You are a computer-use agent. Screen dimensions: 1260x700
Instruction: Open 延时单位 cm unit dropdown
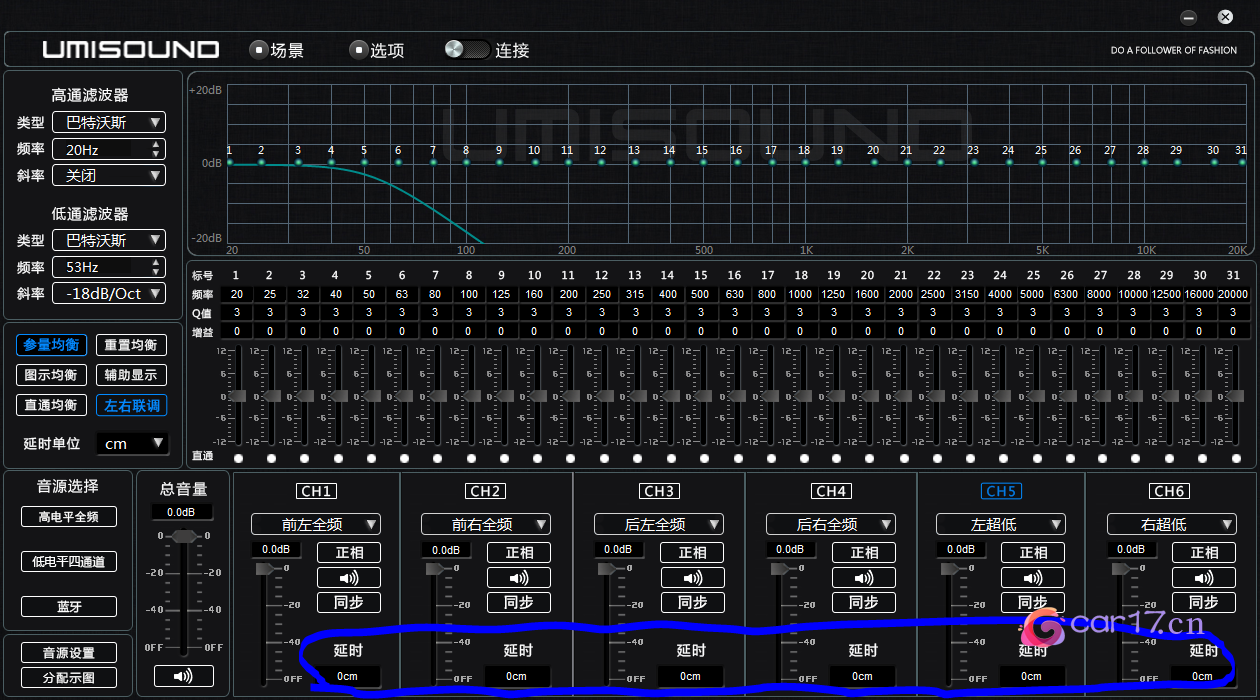(133, 443)
